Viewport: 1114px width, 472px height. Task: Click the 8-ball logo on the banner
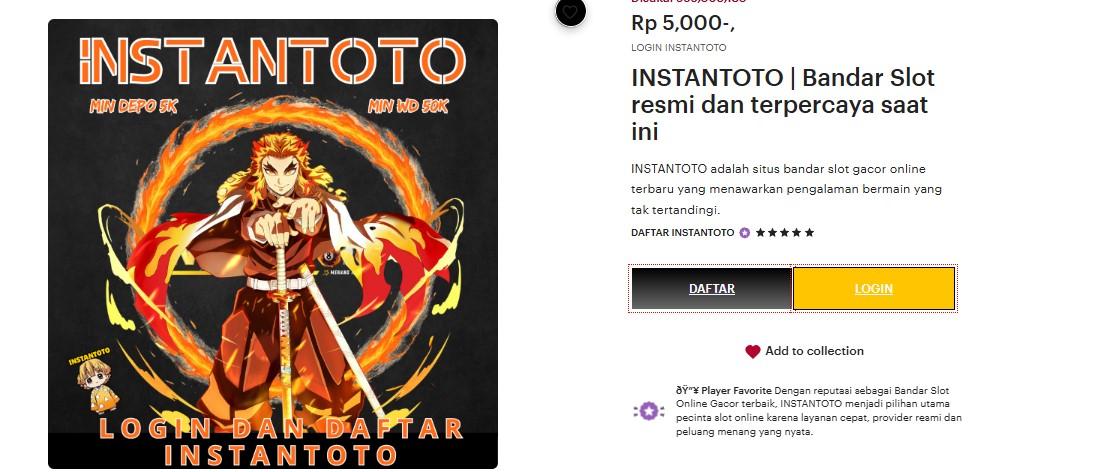327,257
